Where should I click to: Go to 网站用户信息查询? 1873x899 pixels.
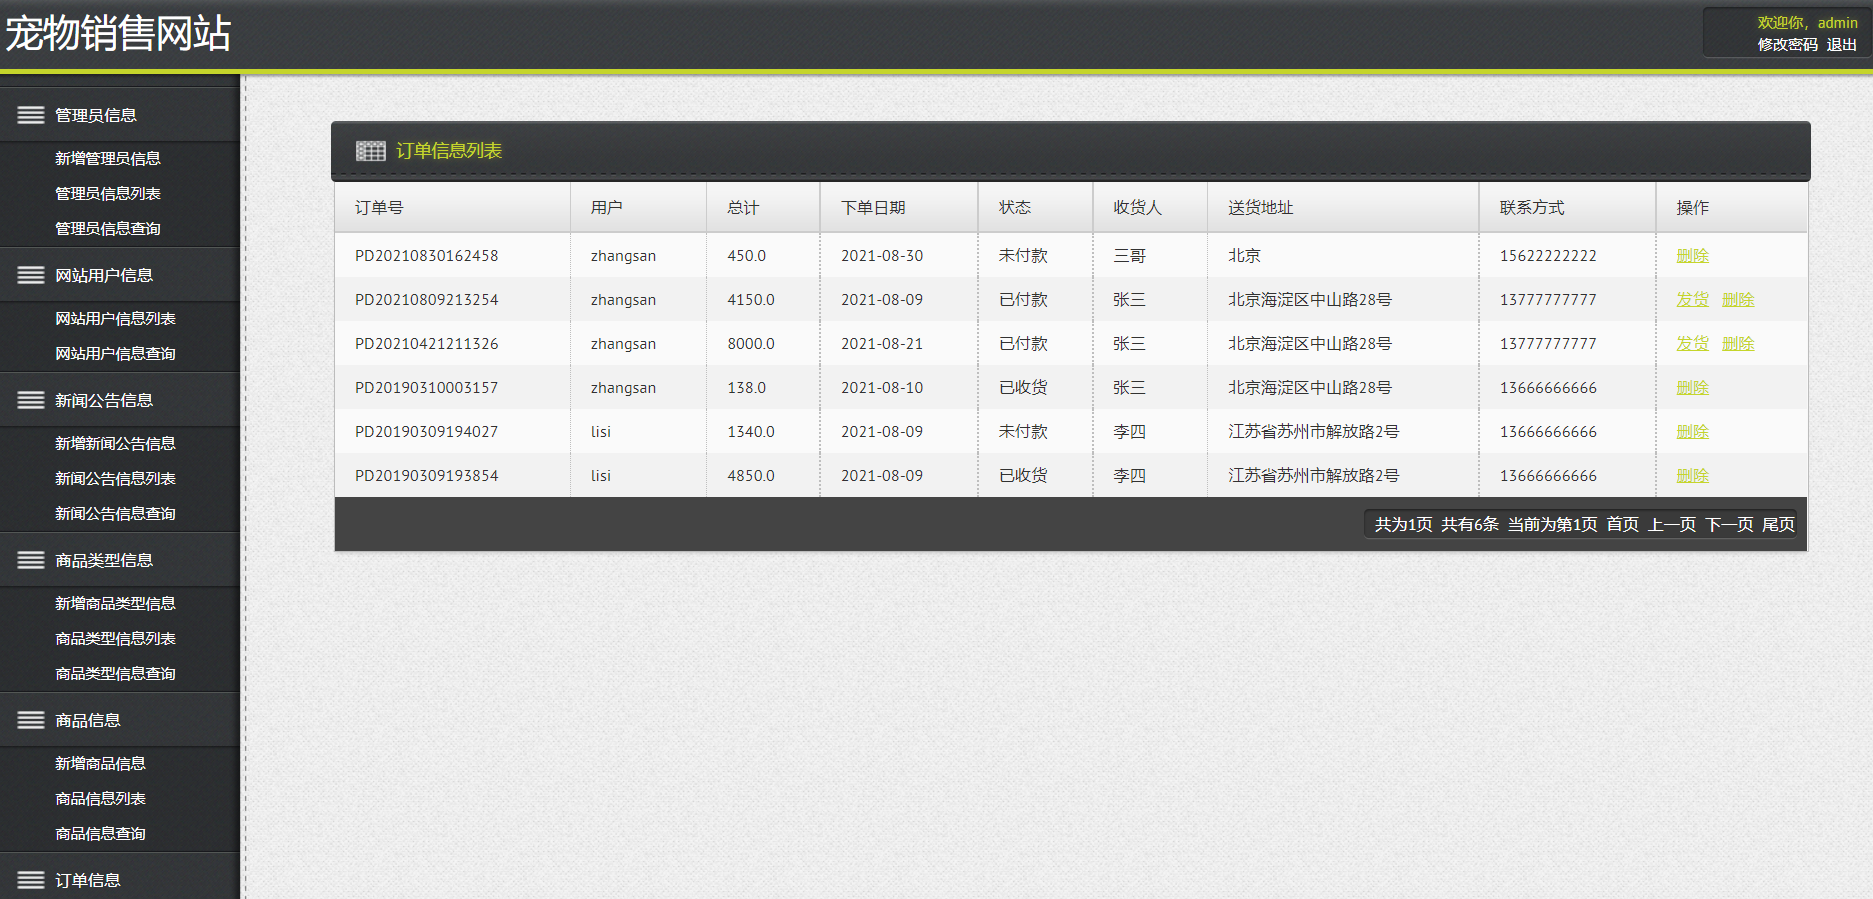(x=115, y=353)
